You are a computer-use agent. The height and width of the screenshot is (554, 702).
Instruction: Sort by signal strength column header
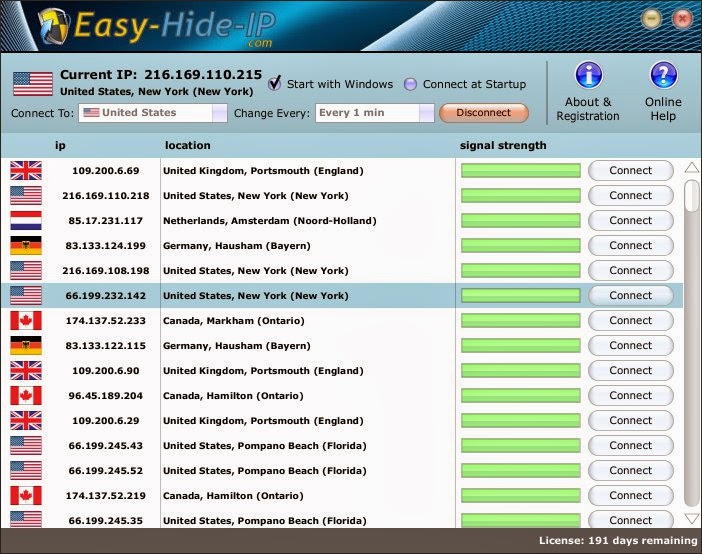click(503, 146)
